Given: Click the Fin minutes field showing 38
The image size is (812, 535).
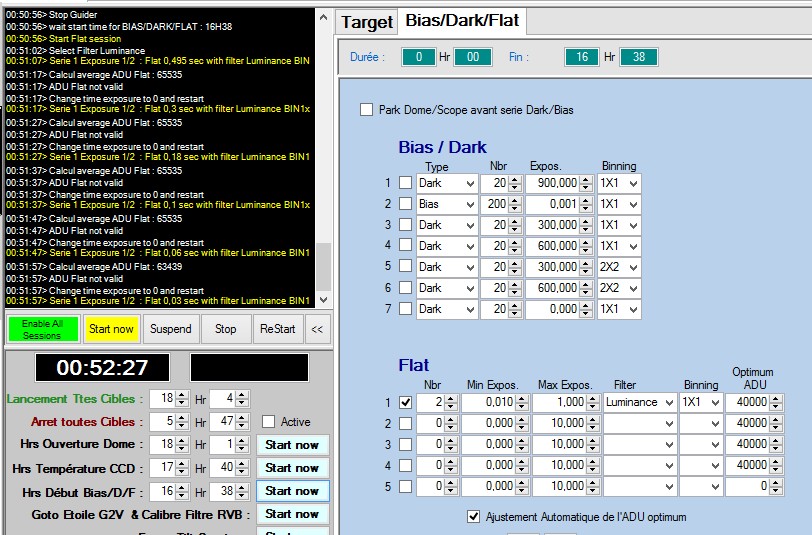Looking at the screenshot, I should [639, 57].
